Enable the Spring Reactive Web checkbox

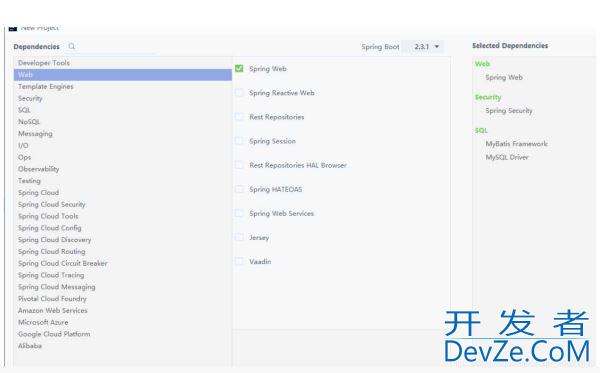coord(239,93)
